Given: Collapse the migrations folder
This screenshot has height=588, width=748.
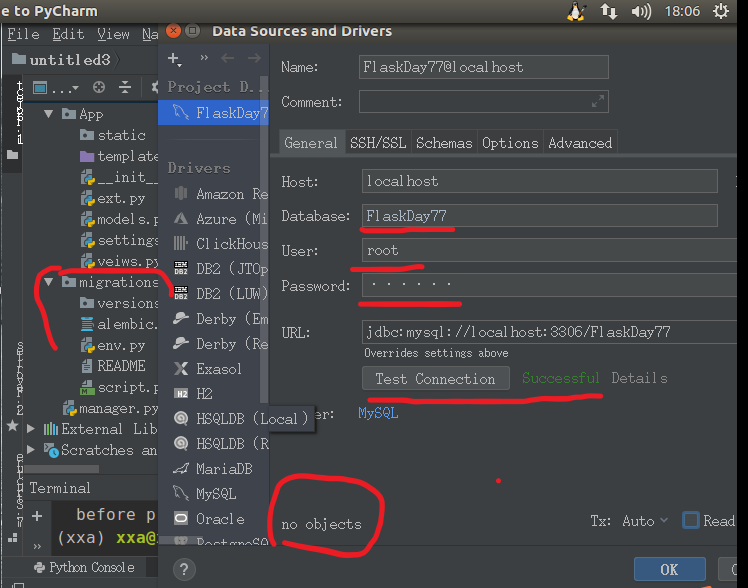Looking at the screenshot, I should point(49,282).
